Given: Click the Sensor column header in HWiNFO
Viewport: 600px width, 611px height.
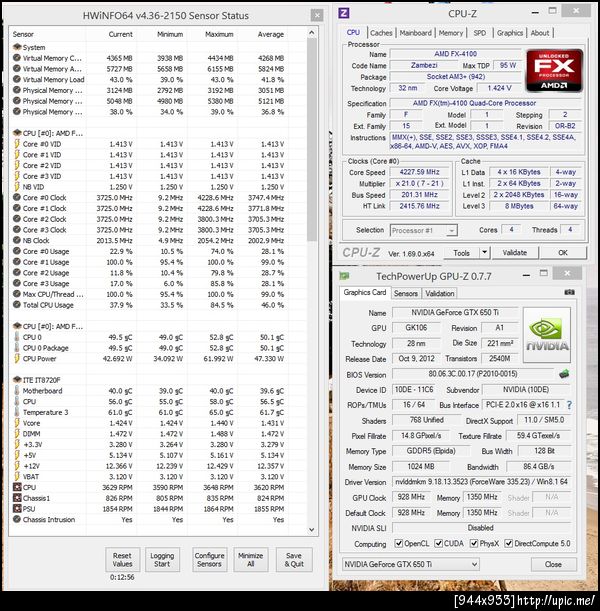Looking at the screenshot, I should point(23,34).
